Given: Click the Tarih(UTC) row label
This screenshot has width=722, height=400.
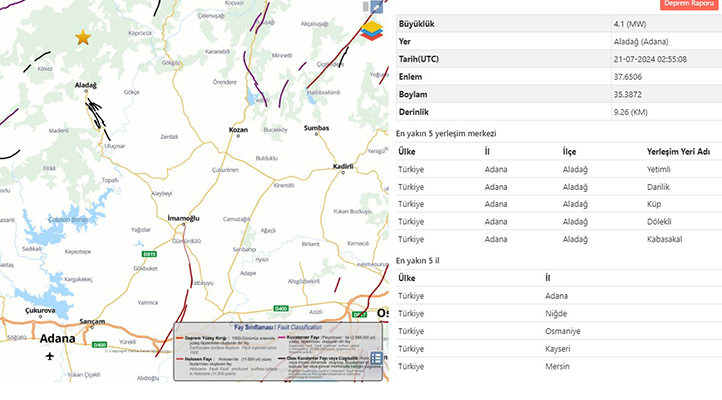Looking at the screenshot, I should 419,59.
